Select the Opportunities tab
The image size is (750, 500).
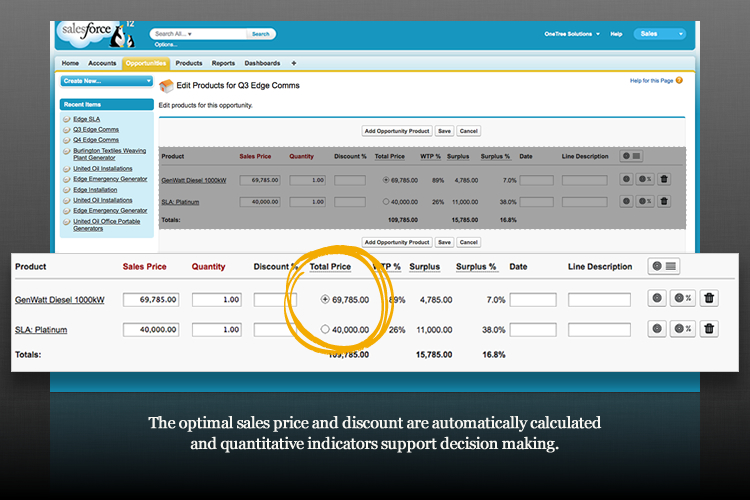tap(146, 63)
